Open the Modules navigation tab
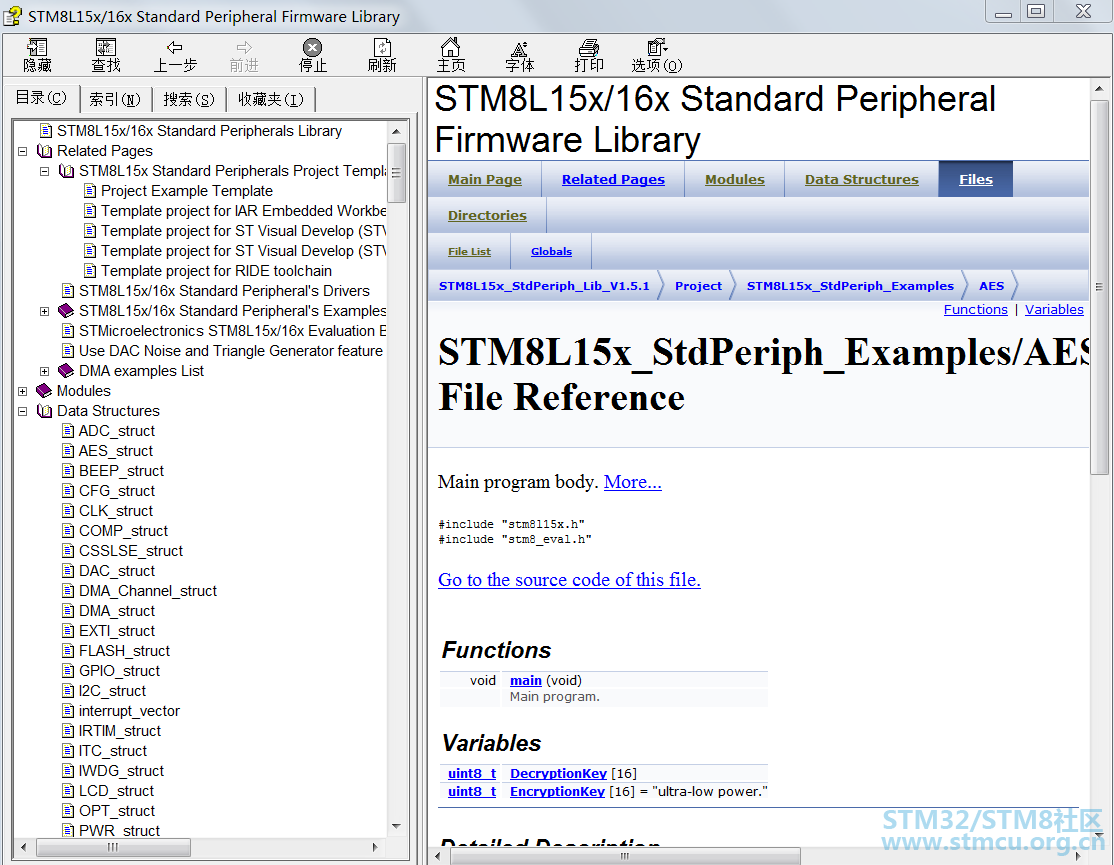 pyautogui.click(x=735, y=180)
